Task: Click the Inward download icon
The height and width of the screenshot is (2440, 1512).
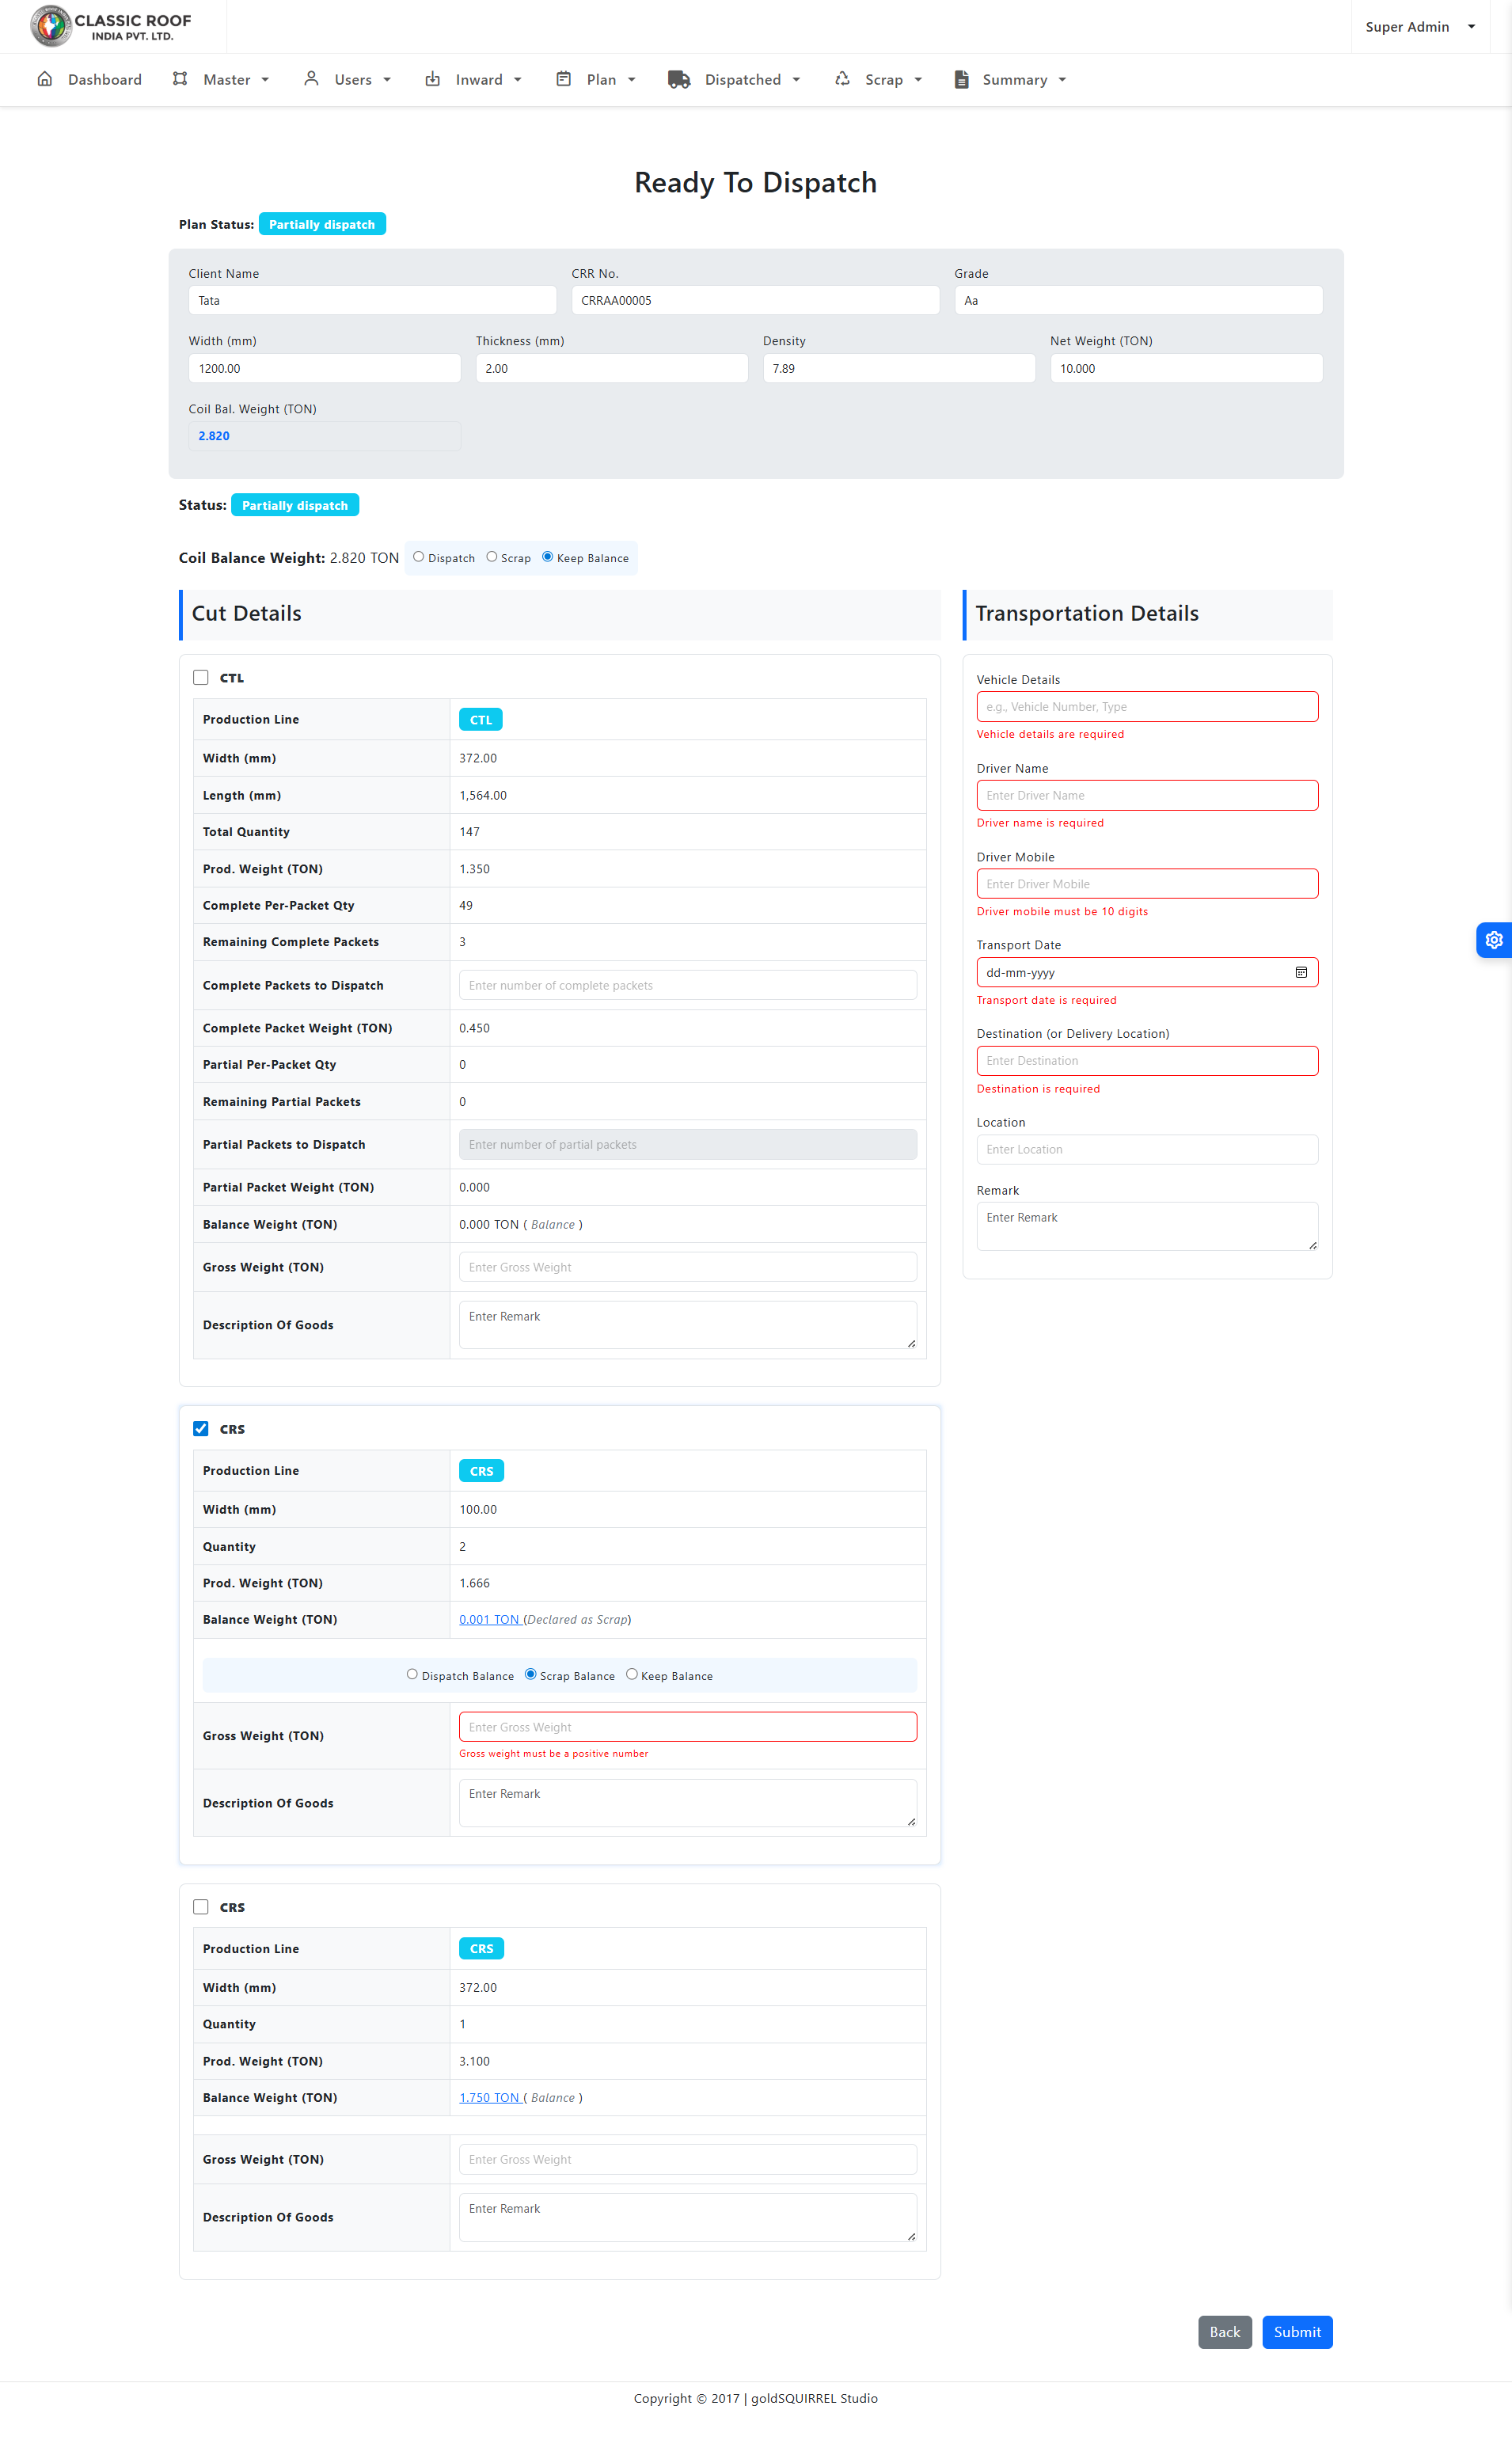Action: click(x=432, y=79)
